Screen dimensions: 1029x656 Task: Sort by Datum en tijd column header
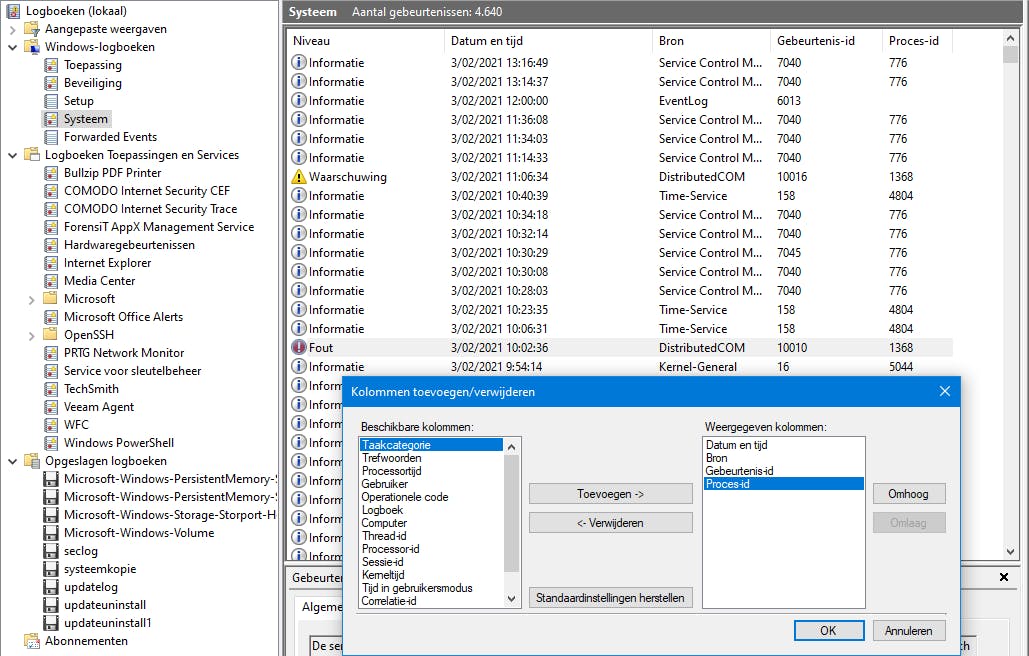549,41
